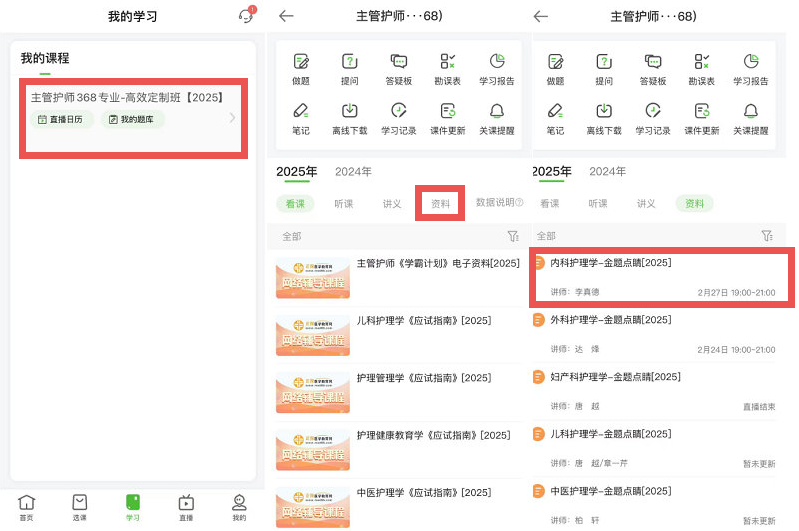Expand the 主管护师368专业 course card chevron
This screenshot has height=531, width=799.
coord(233,118)
